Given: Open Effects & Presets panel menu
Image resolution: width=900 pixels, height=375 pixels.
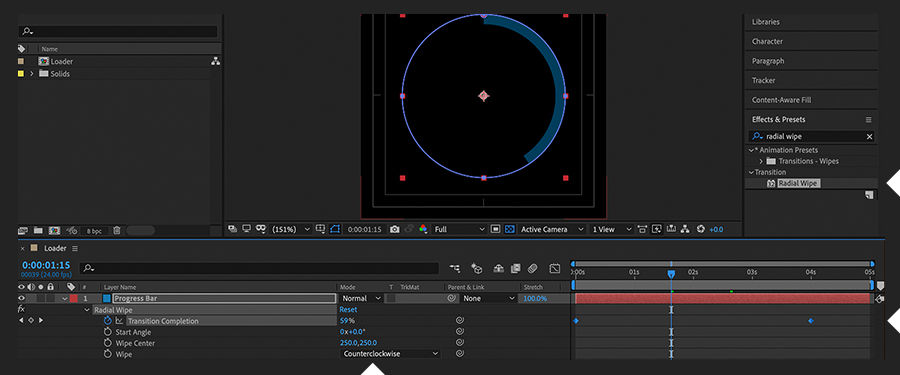Looking at the screenshot, I should pyautogui.click(x=868, y=119).
